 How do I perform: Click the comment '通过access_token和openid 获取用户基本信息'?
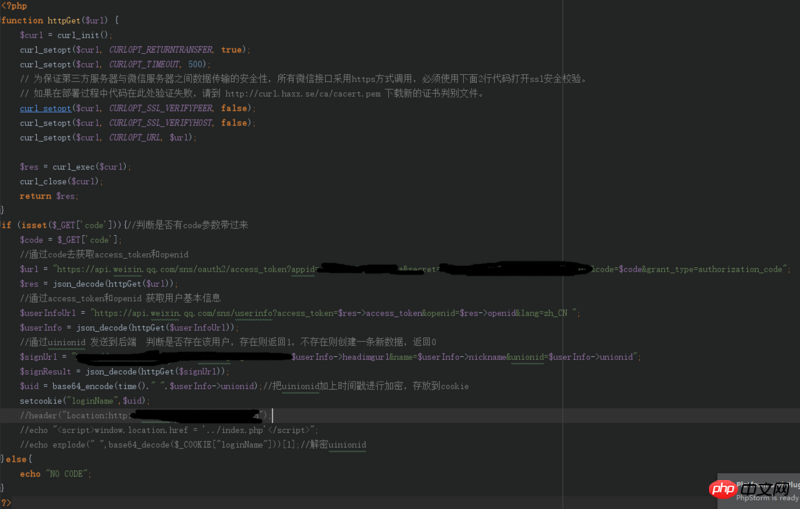(x=120, y=298)
